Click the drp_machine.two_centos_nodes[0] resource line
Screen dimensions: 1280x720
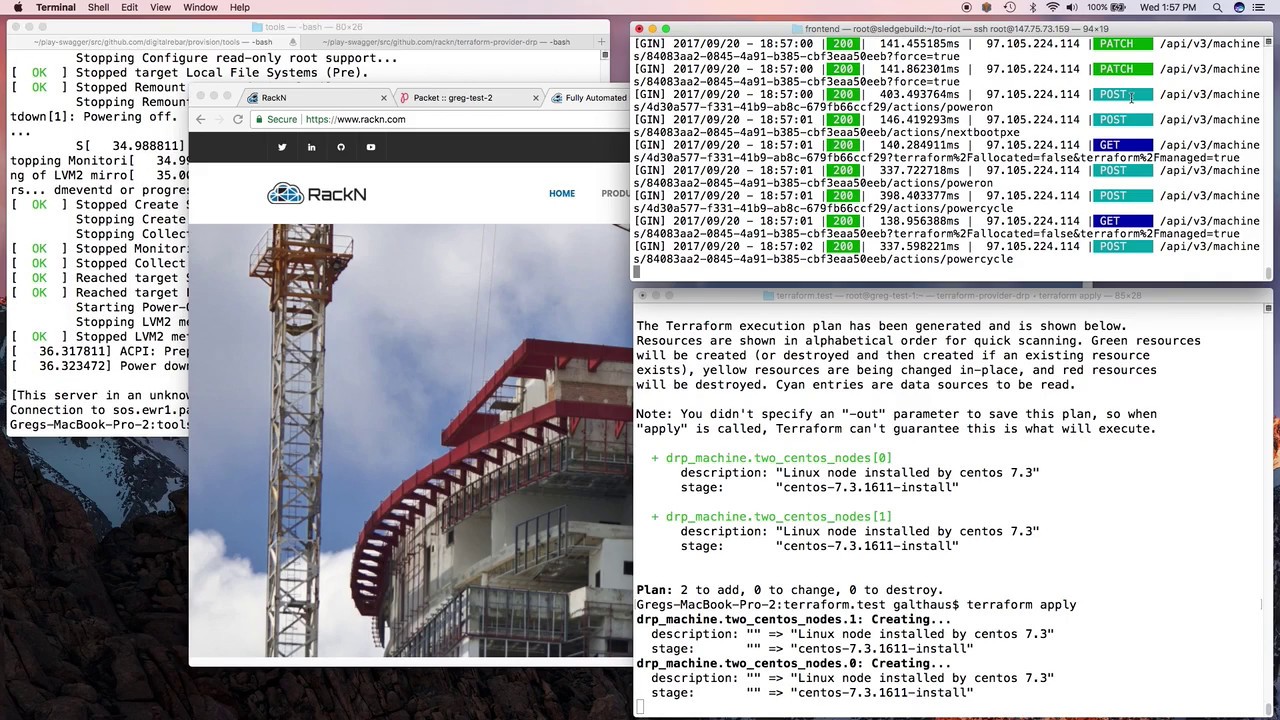pyautogui.click(x=771, y=458)
